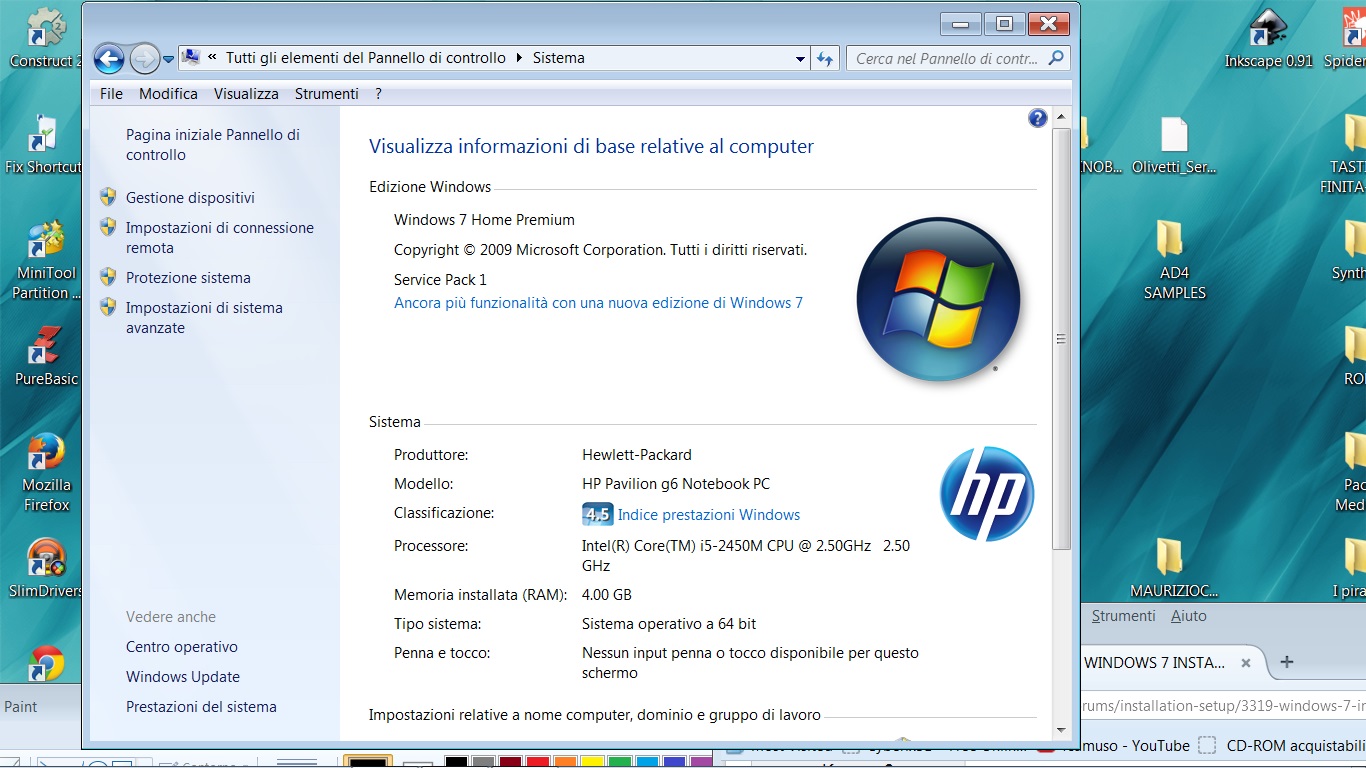
Task: Open Pagina iniziale Pannello di controllo
Action: click(x=213, y=144)
